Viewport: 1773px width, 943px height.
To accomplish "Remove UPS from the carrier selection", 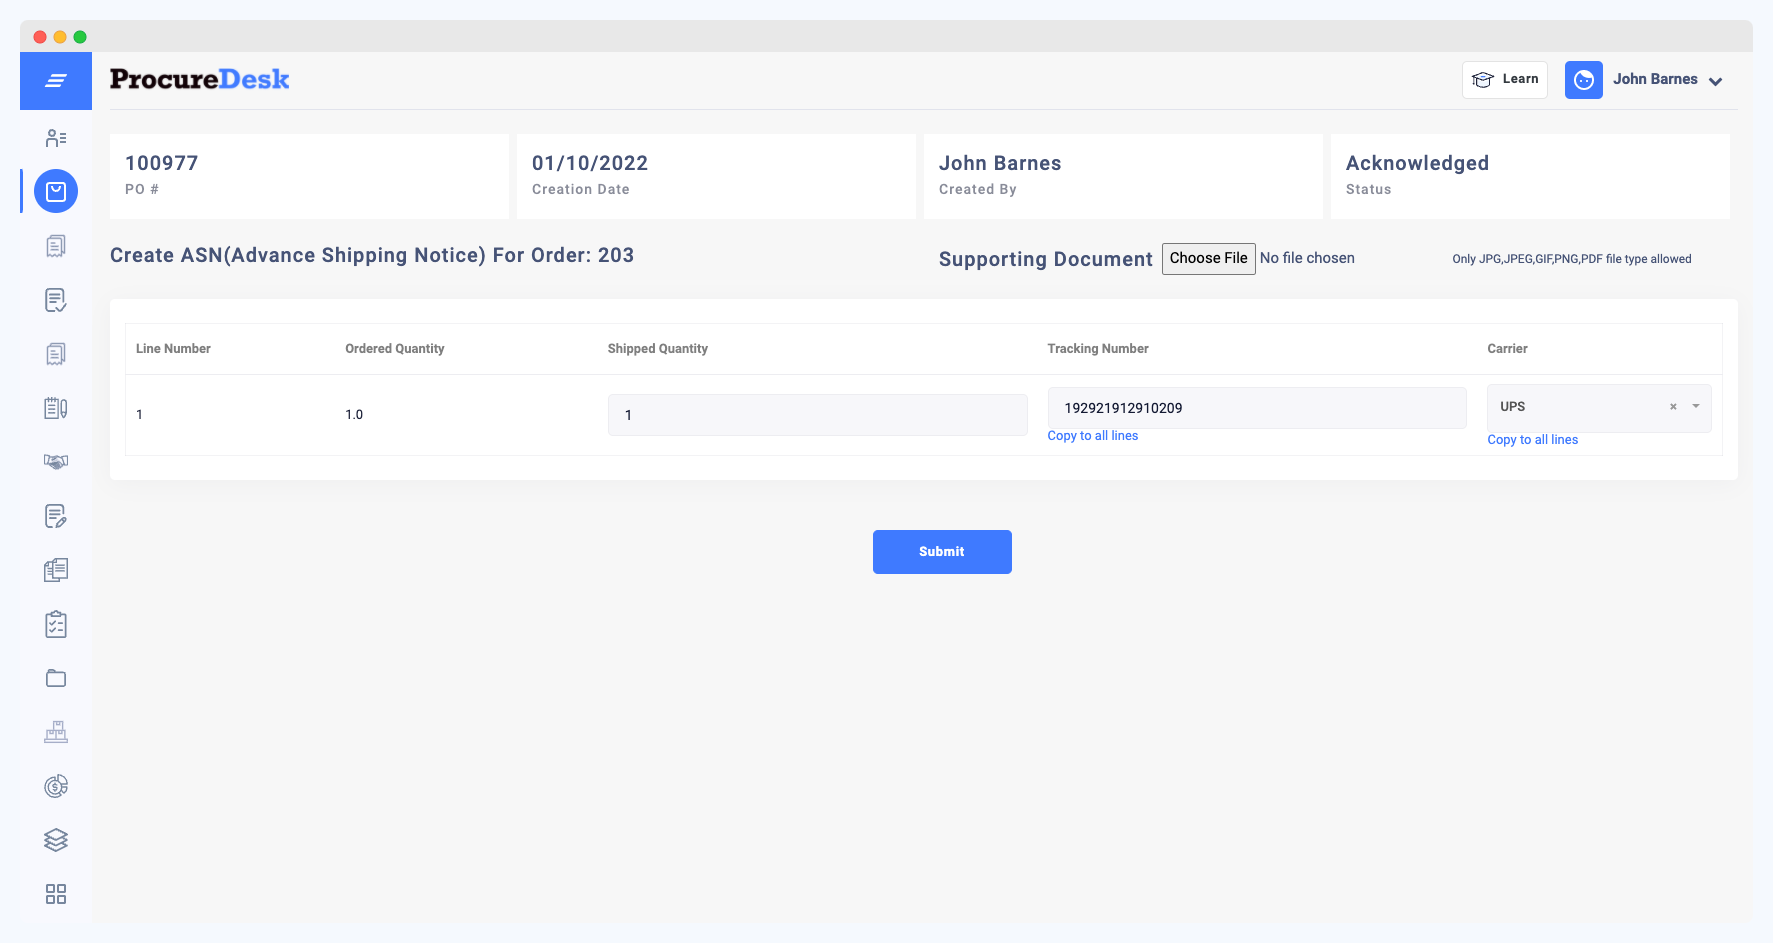I will [x=1672, y=407].
